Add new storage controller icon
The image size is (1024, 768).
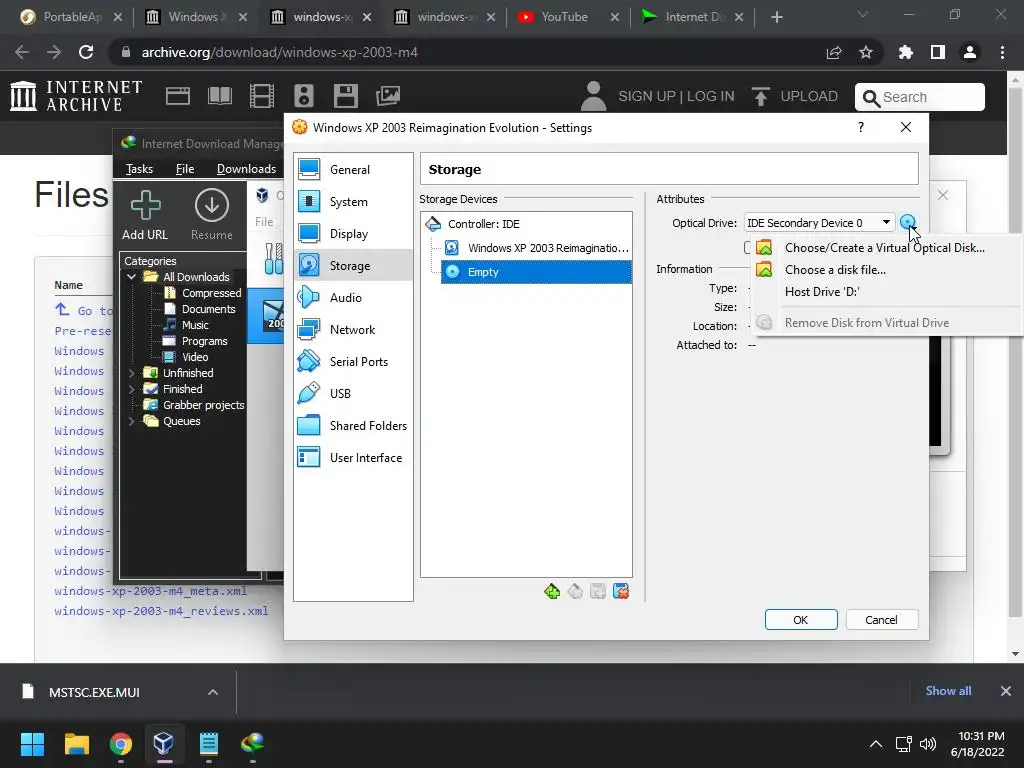click(552, 592)
